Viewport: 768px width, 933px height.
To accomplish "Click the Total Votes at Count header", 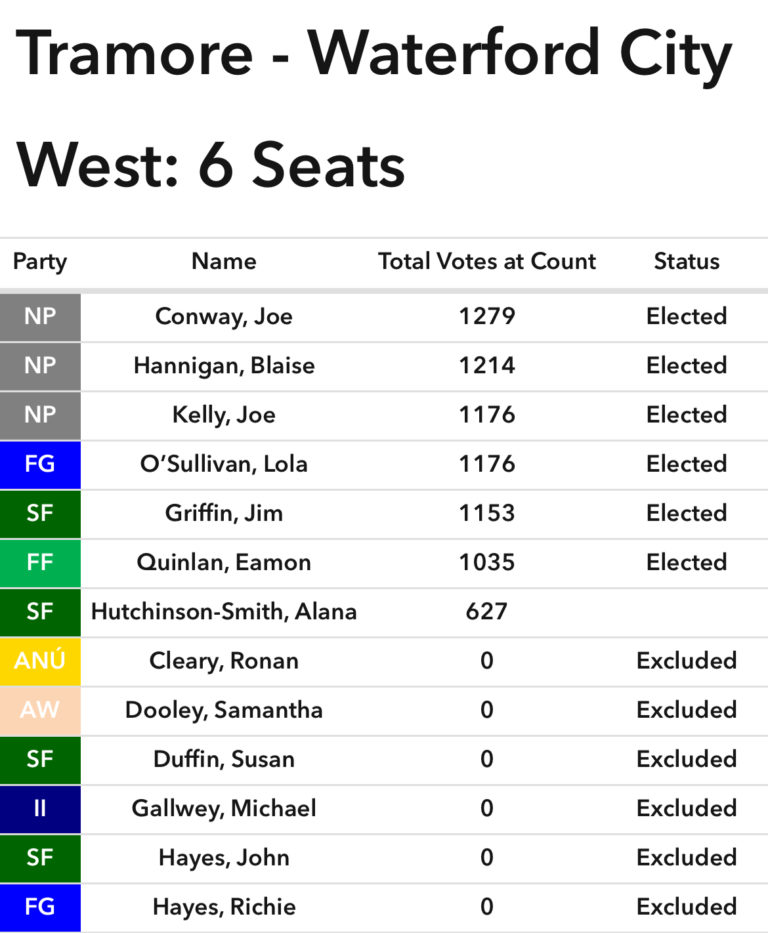I will coord(487,262).
